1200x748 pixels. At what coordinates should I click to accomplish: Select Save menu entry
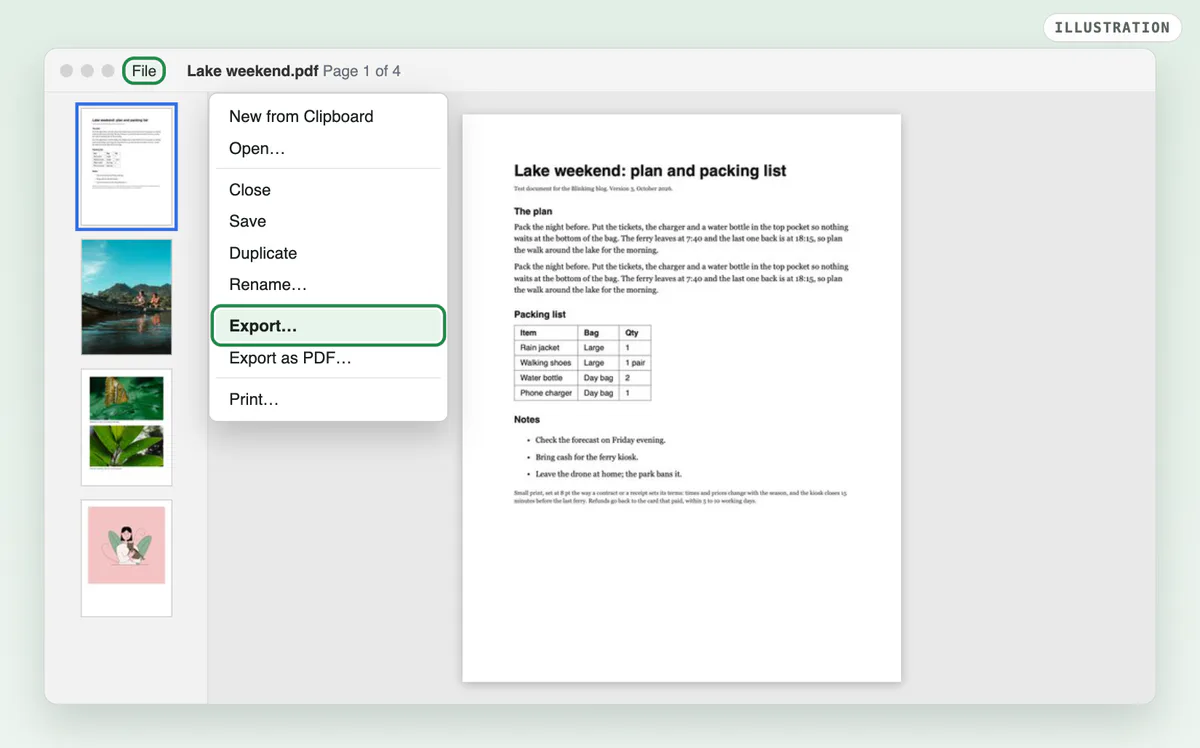coord(328,221)
